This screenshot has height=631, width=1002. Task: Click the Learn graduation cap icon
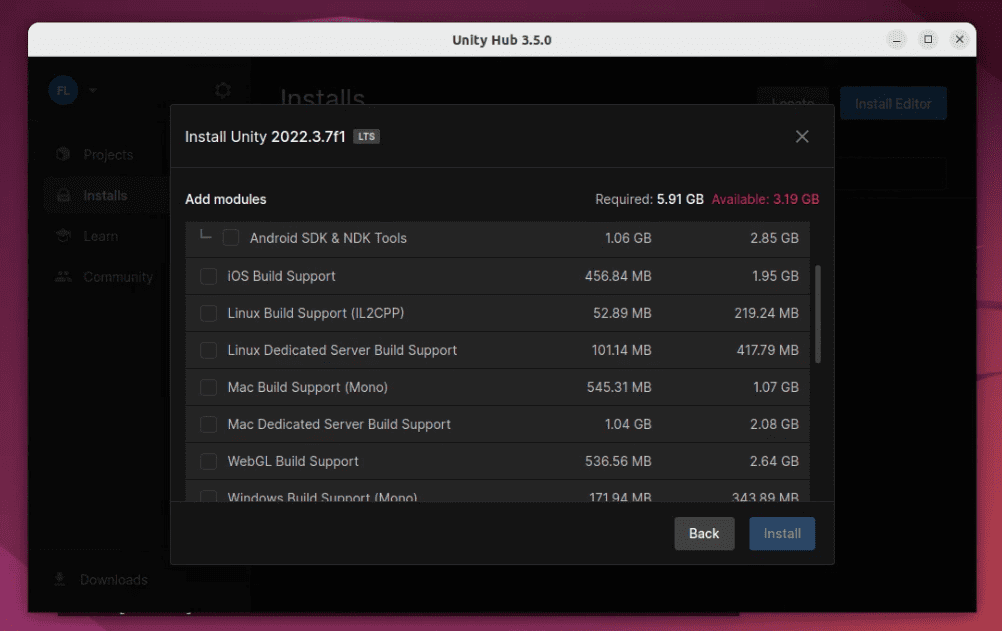[x=63, y=236]
